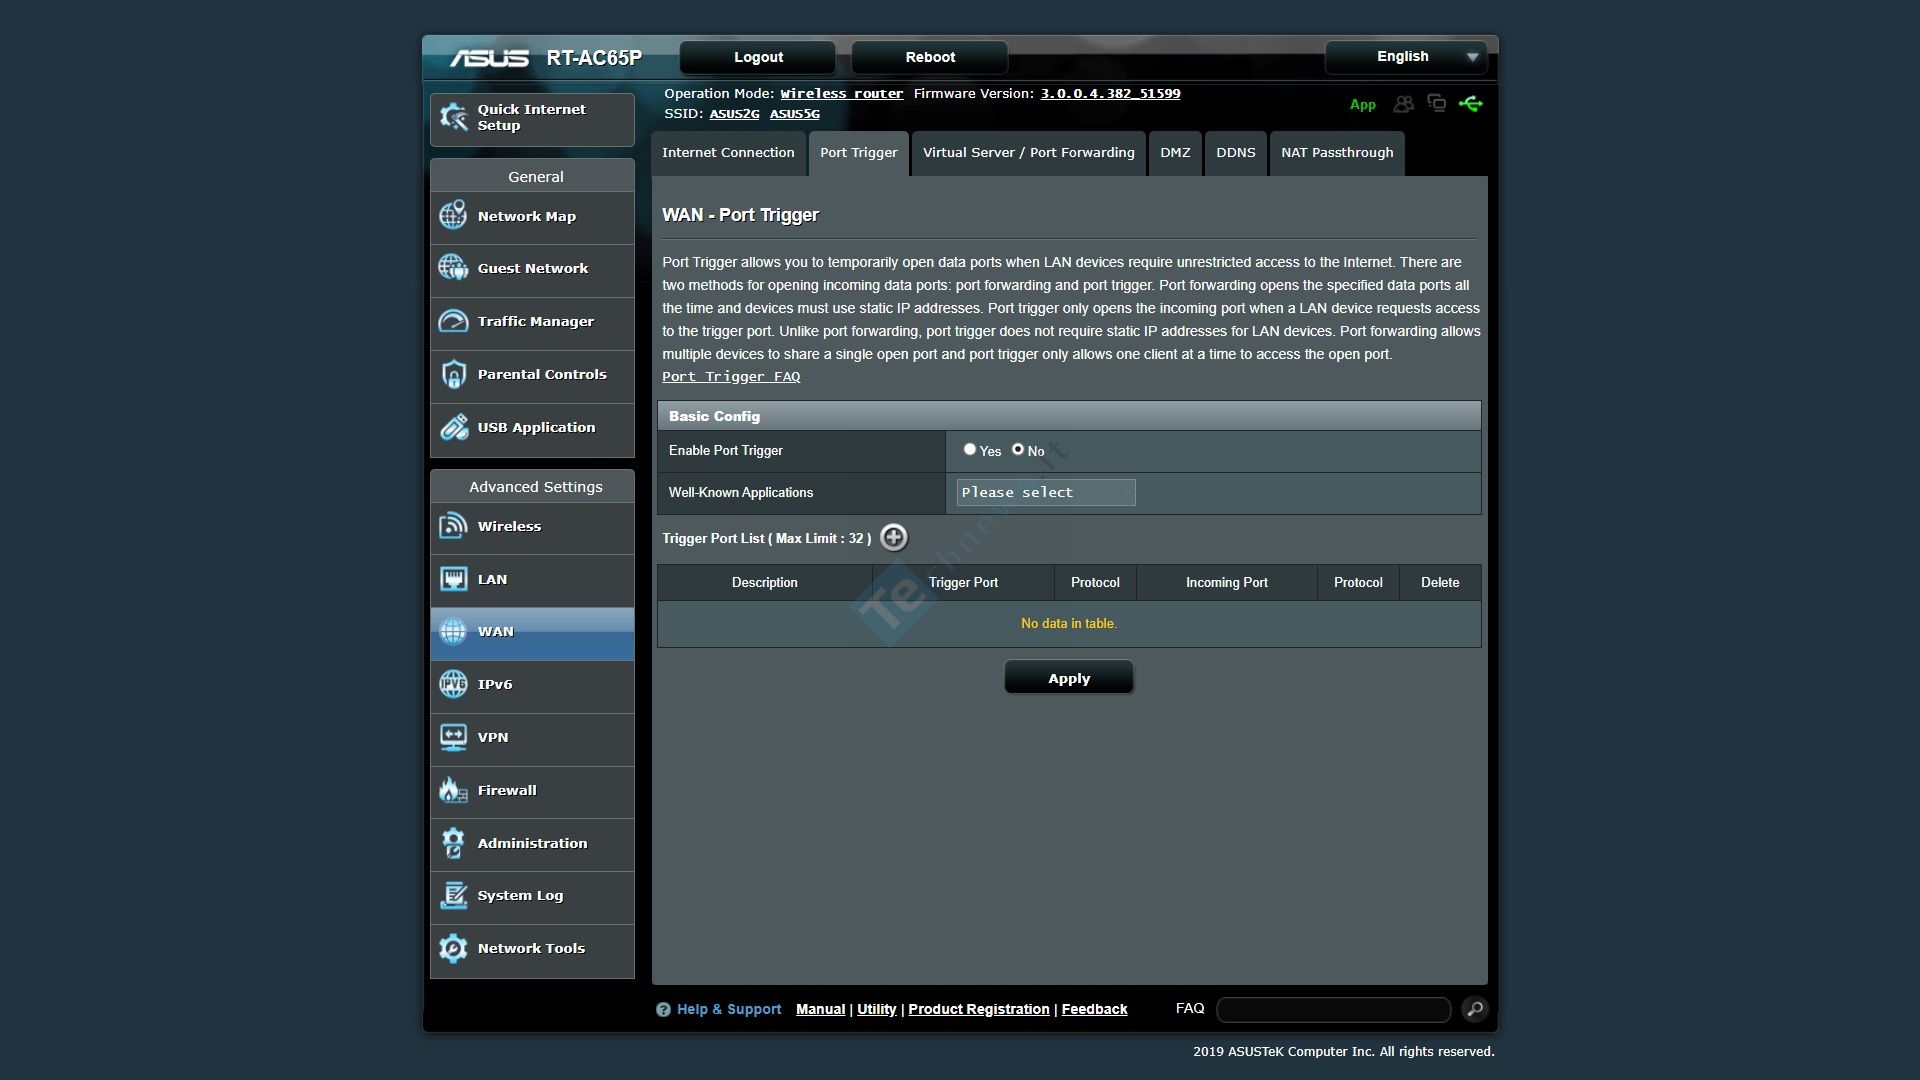Click the Firewall menu label
The image size is (1920, 1080).
pyautogui.click(x=507, y=791)
